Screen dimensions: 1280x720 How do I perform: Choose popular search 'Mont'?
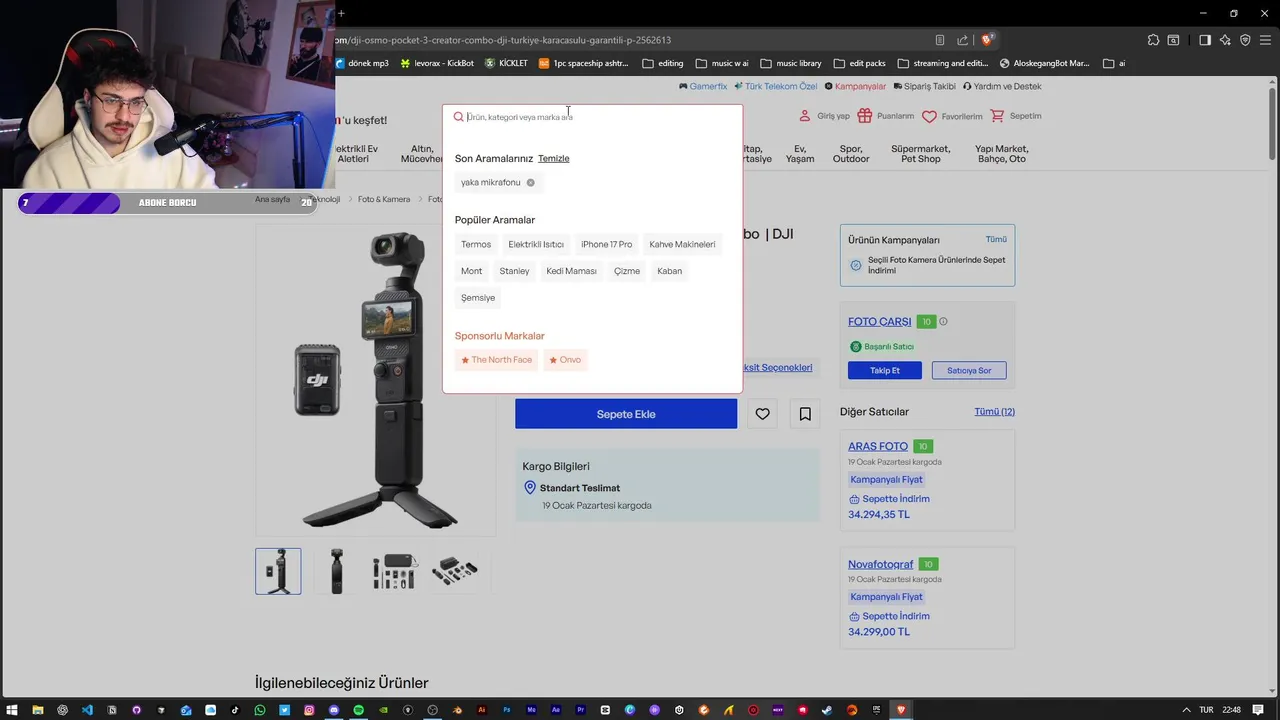[x=471, y=271]
